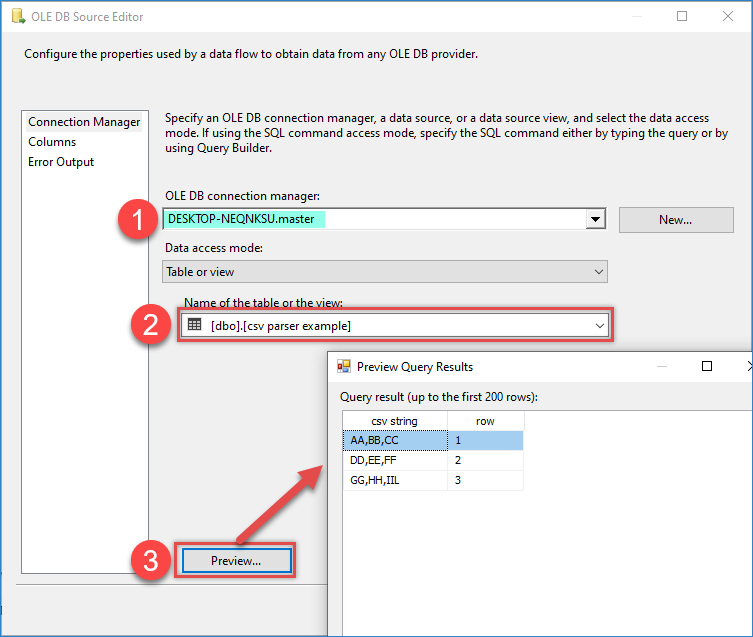Screen dimensions: 753x637
Task: Select the DD,EE,FF result row
Action: [394, 460]
